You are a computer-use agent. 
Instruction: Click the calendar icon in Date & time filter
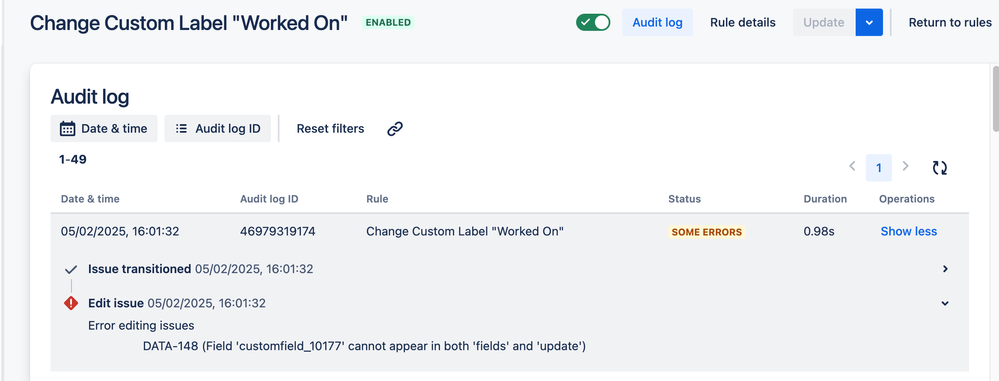click(x=67, y=129)
